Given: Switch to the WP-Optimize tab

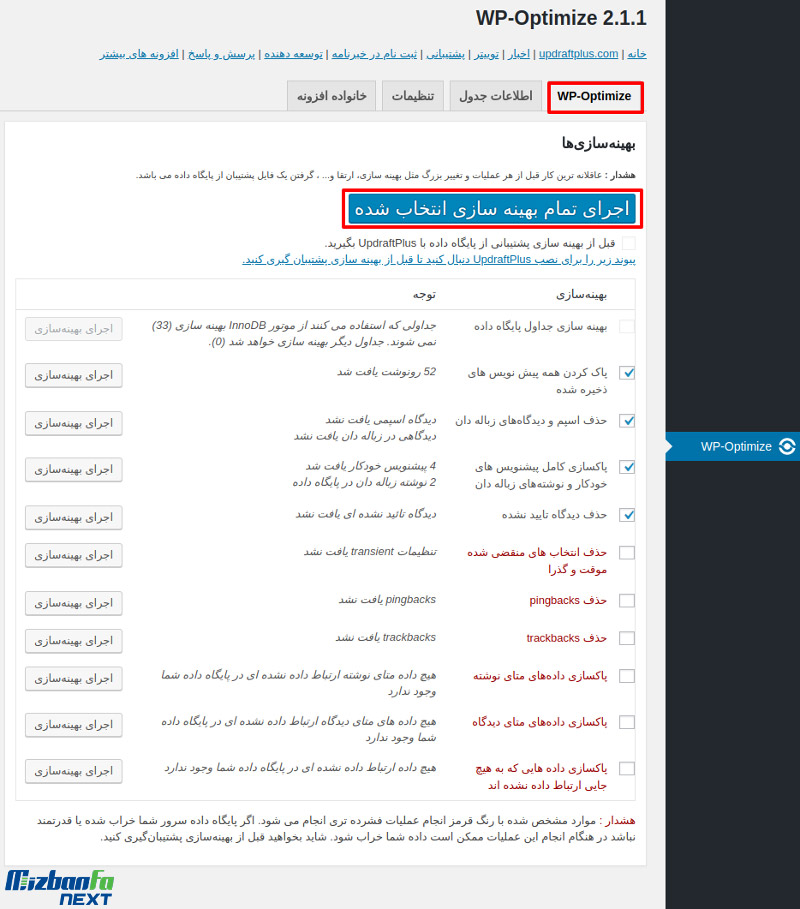Looking at the screenshot, I should [x=594, y=96].
